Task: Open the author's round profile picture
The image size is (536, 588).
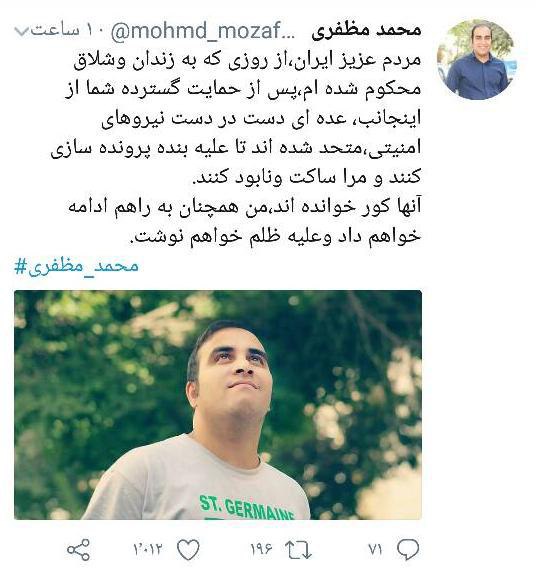Action: 477,59
